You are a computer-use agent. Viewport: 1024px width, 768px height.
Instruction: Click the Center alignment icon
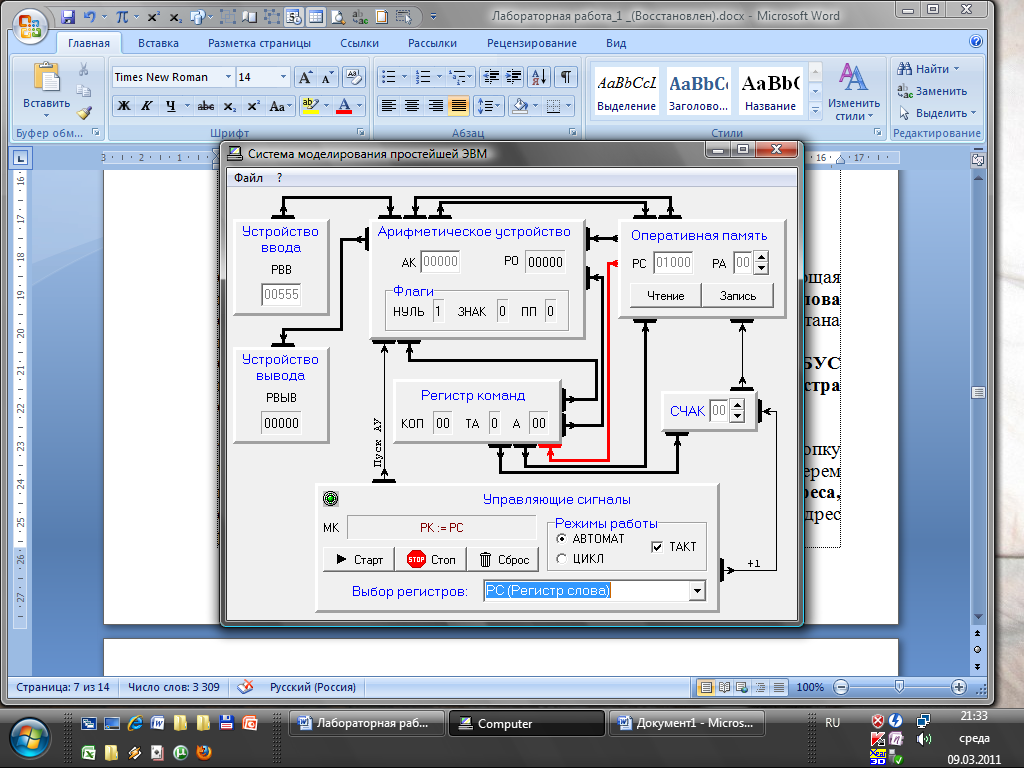(412, 106)
